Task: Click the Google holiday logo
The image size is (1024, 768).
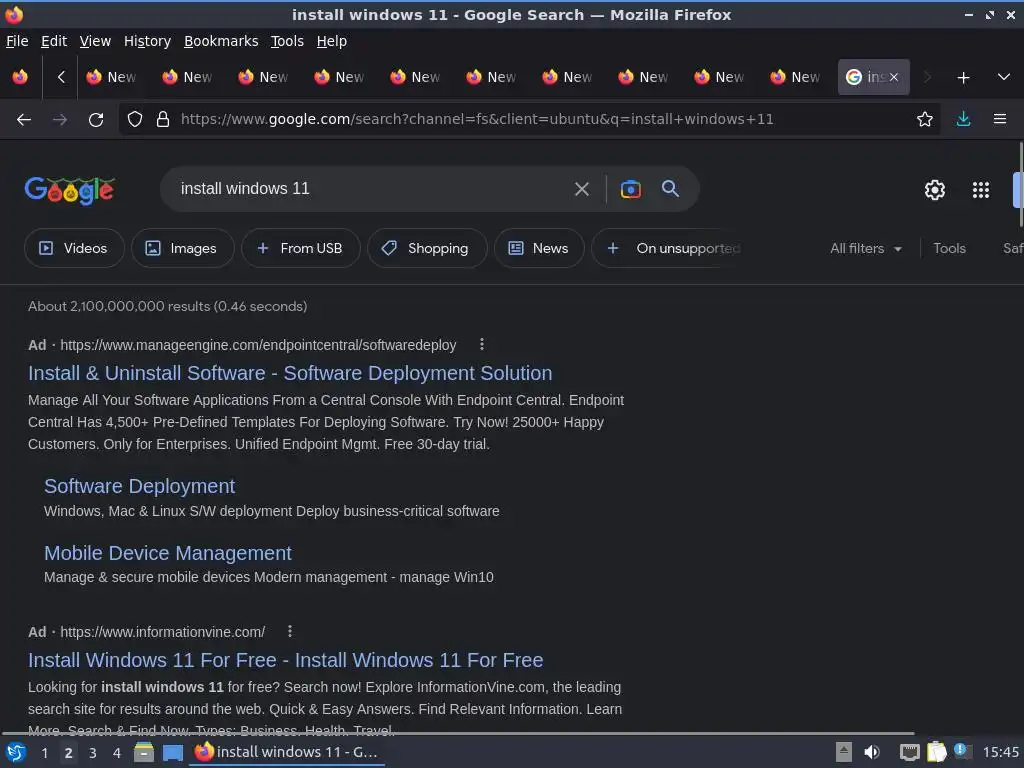Action: point(70,190)
